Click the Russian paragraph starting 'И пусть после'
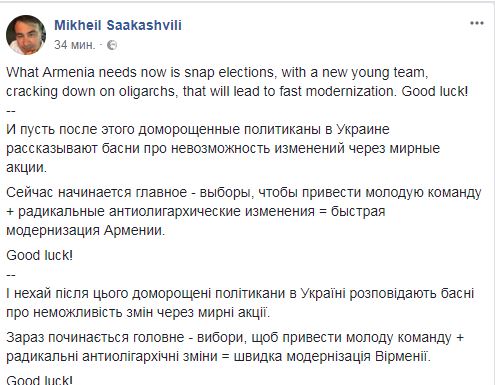 [223, 148]
